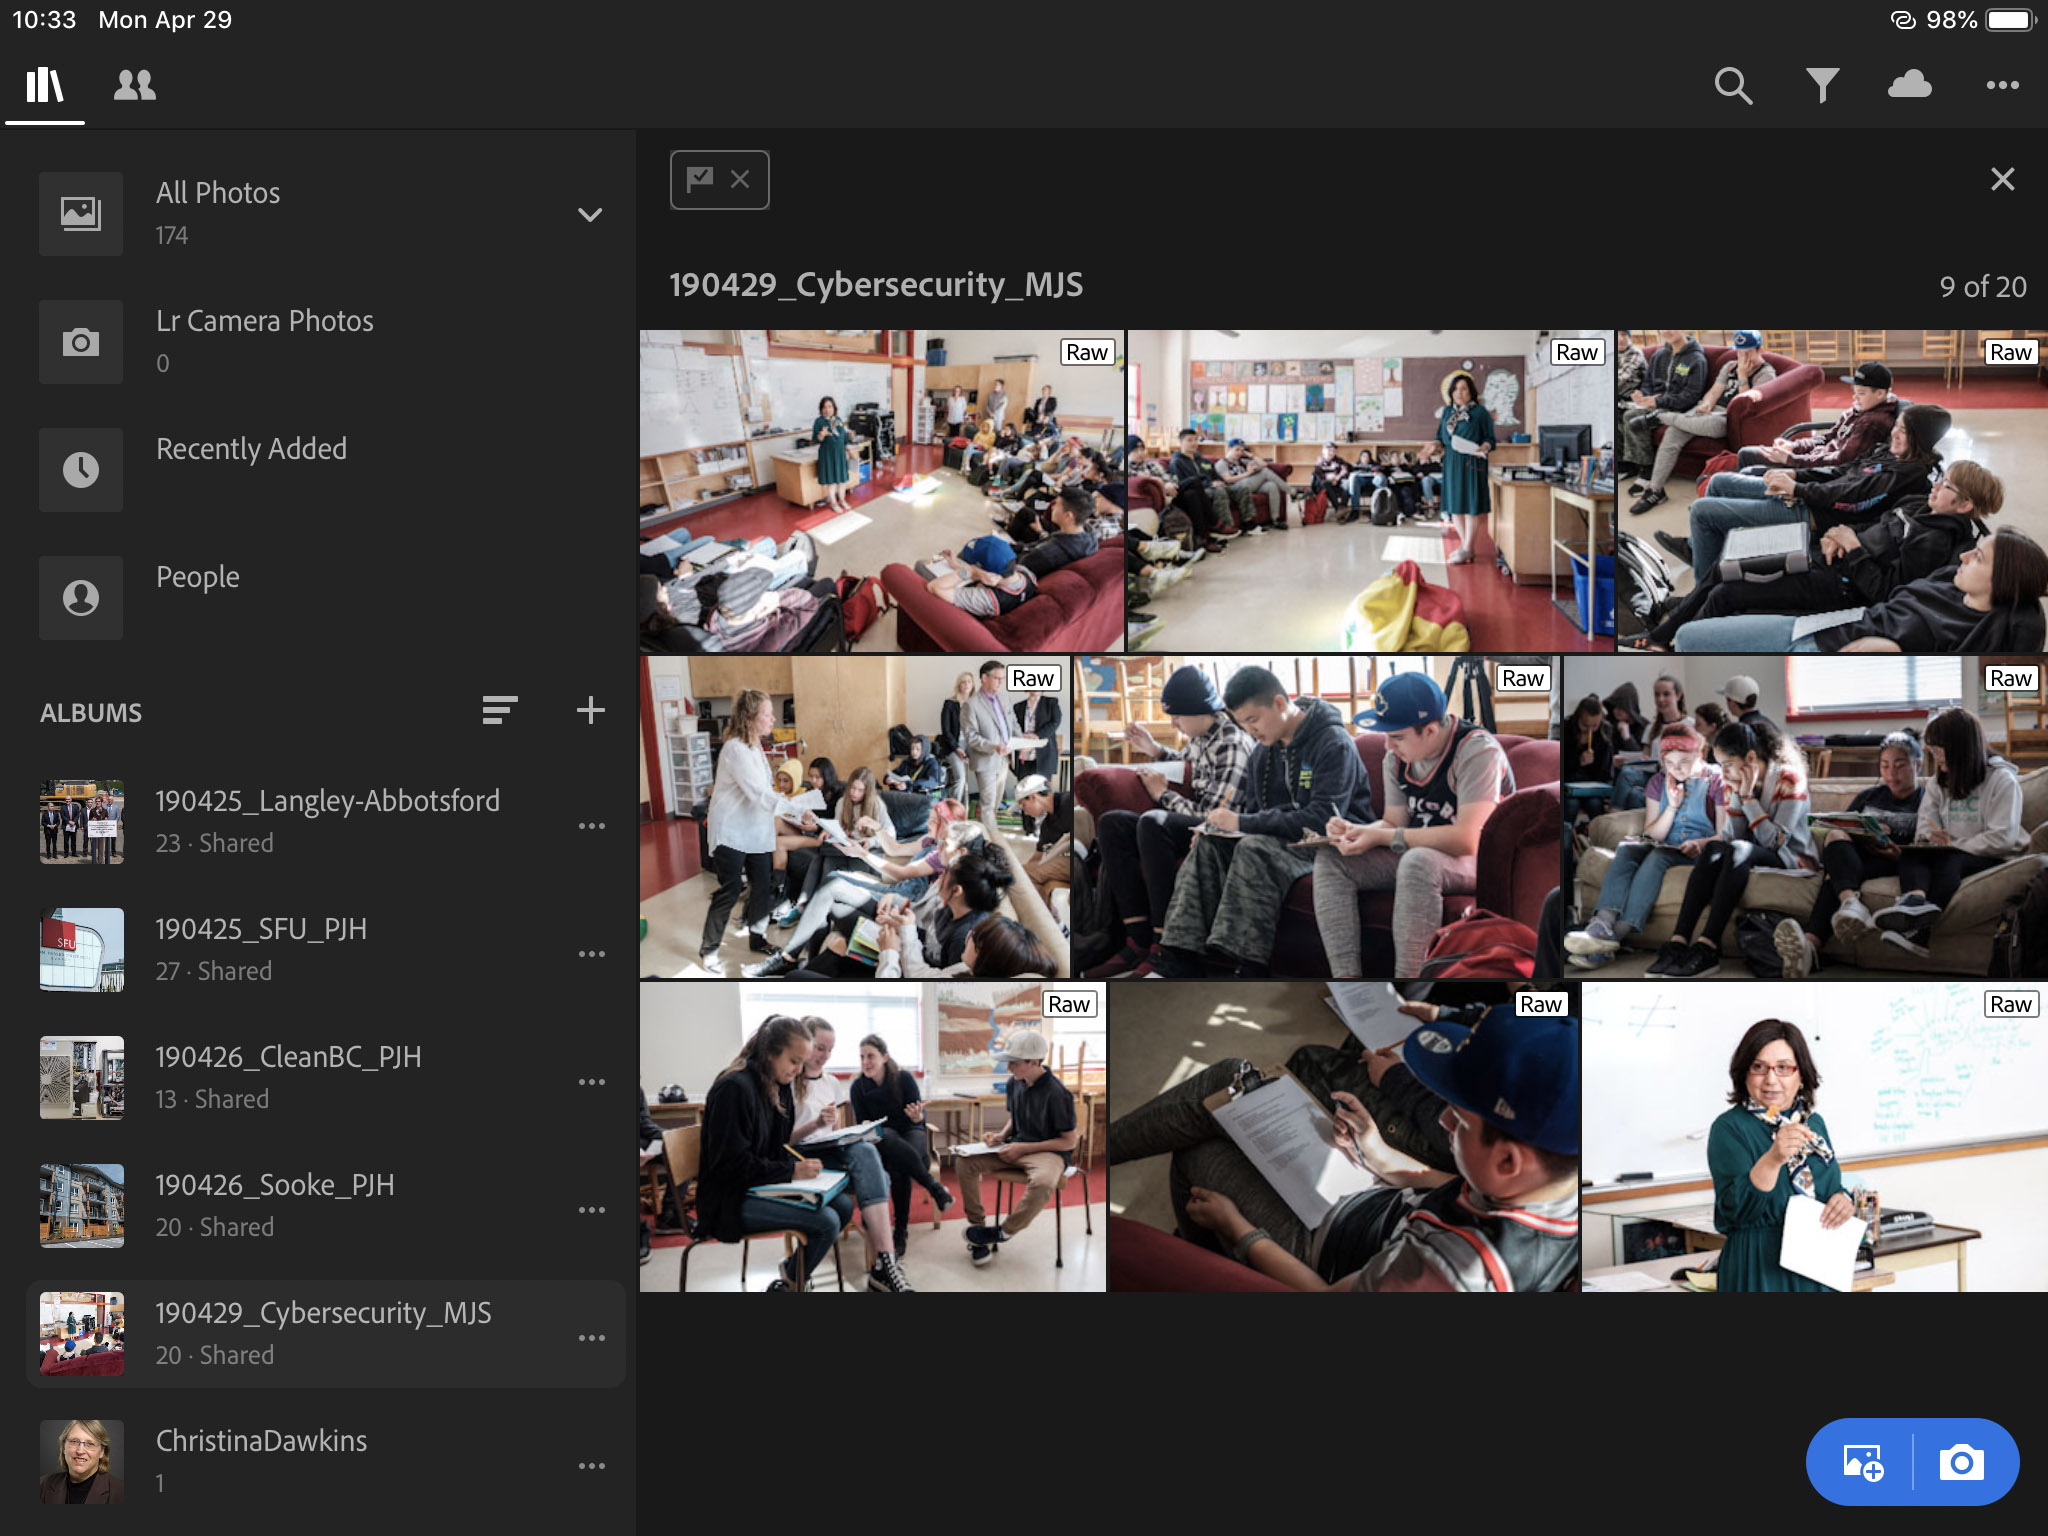Toggle the flag filter icon in the chip
Image resolution: width=2048 pixels, height=1536 pixels.
tap(699, 180)
